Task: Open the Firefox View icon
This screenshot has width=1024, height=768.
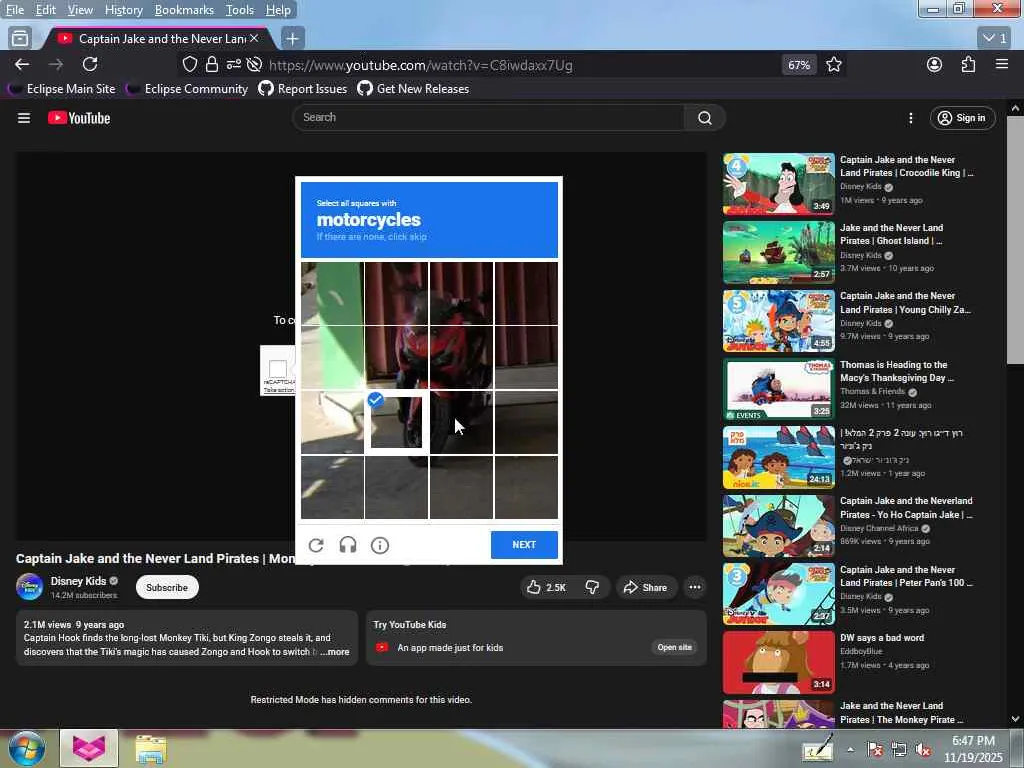Action: click(20, 39)
